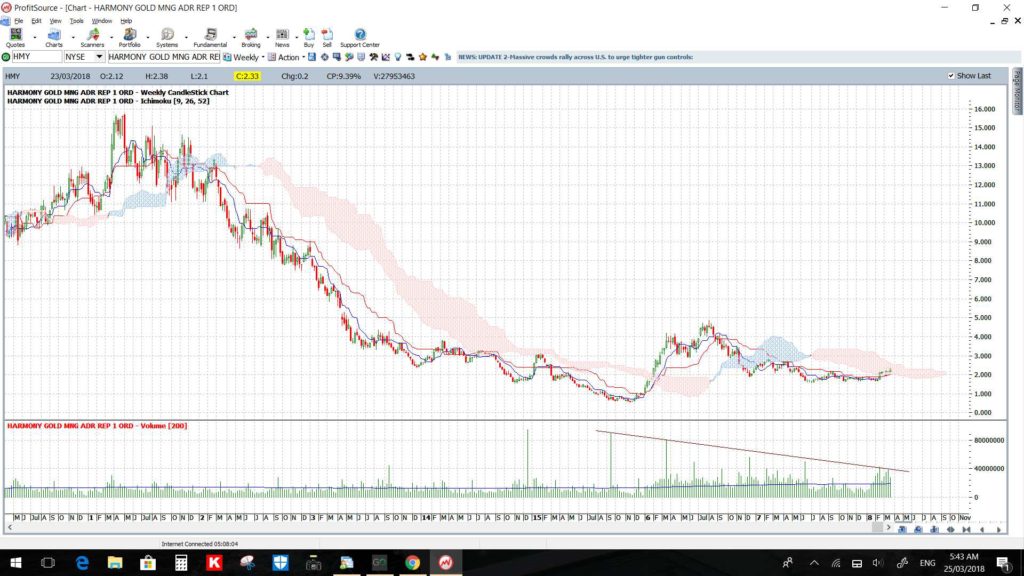Click the indicator chart icon beside the hammer
The width and height of the screenshot is (1024, 576).
386,57
